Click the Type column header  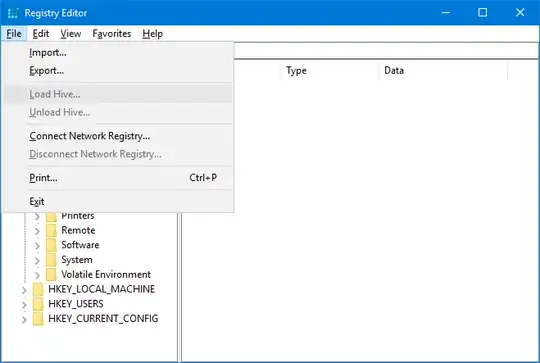coord(330,71)
